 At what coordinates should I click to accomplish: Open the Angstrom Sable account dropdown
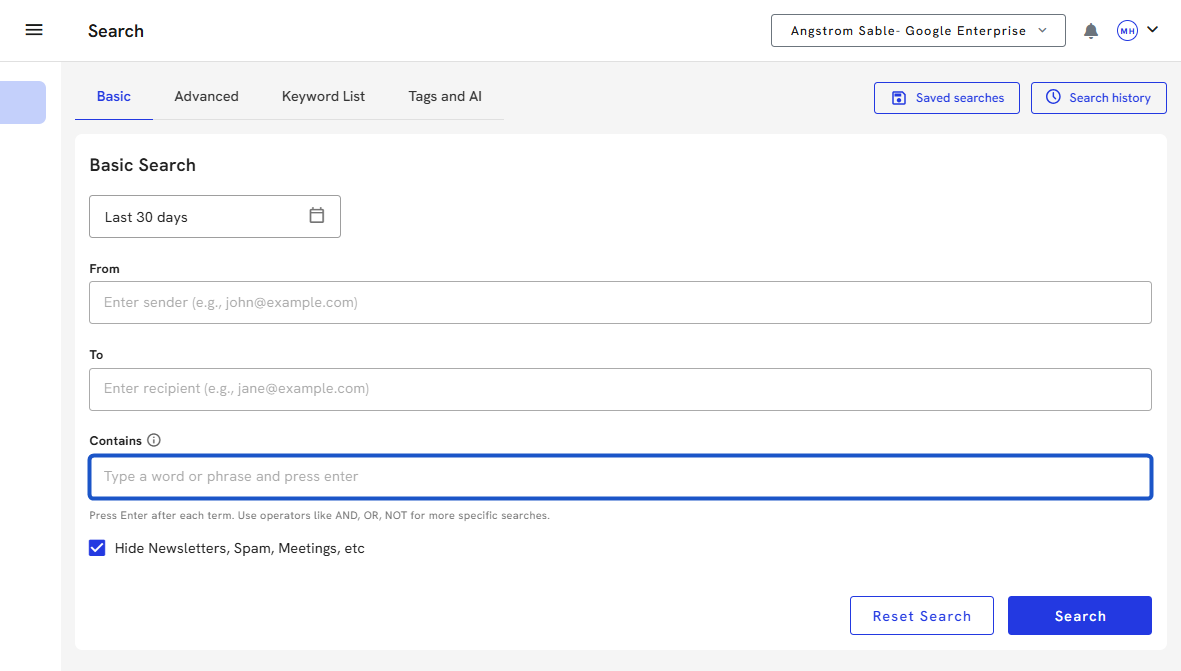click(x=918, y=31)
